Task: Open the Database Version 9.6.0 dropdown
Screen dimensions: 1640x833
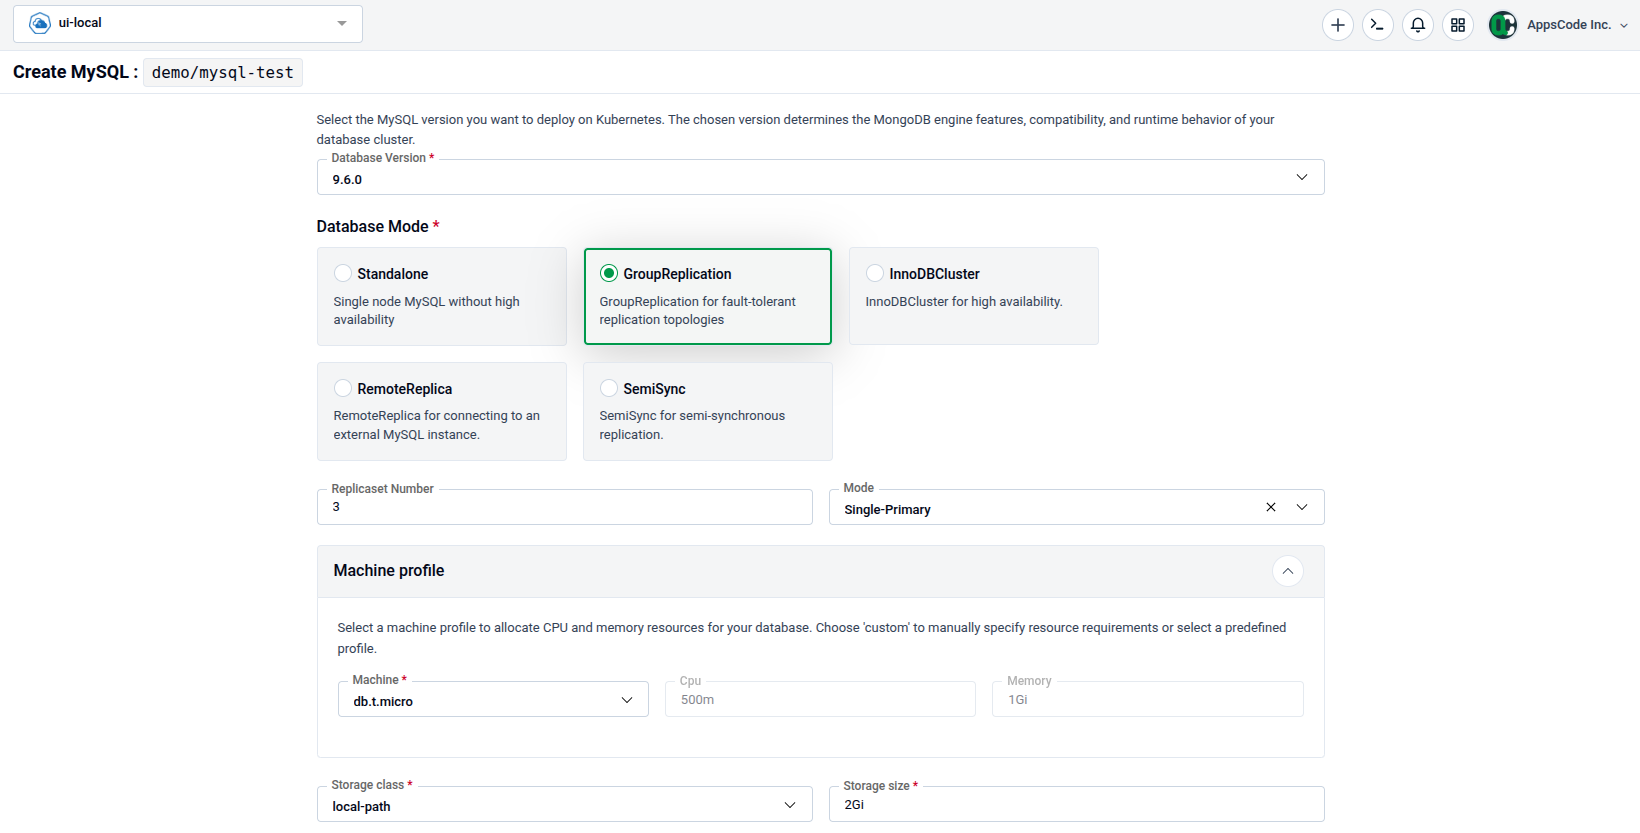Action: [x=821, y=177]
